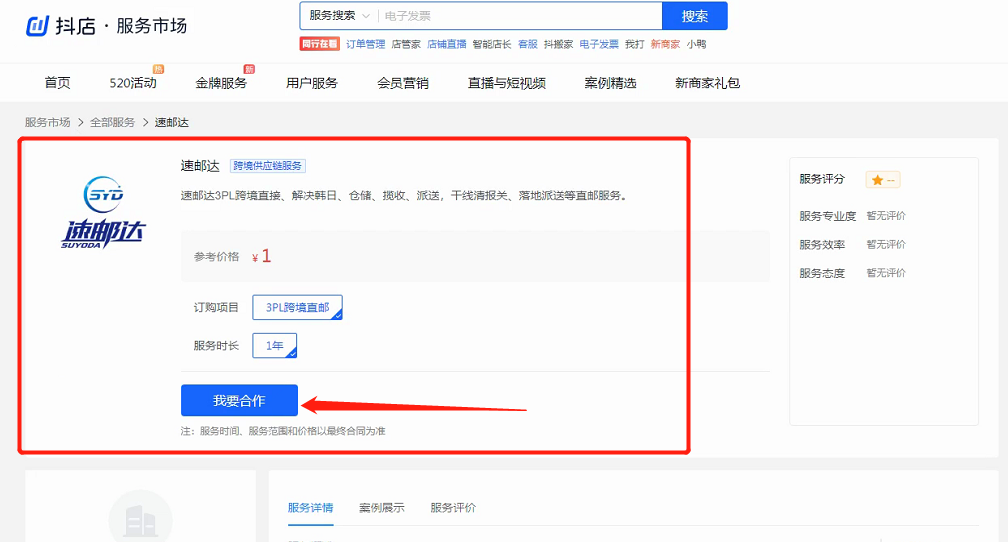The width and height of the screenshot is (1008, 542).
Task: Switch to the 服务评价 tab
Action: [x=453, y=508]
